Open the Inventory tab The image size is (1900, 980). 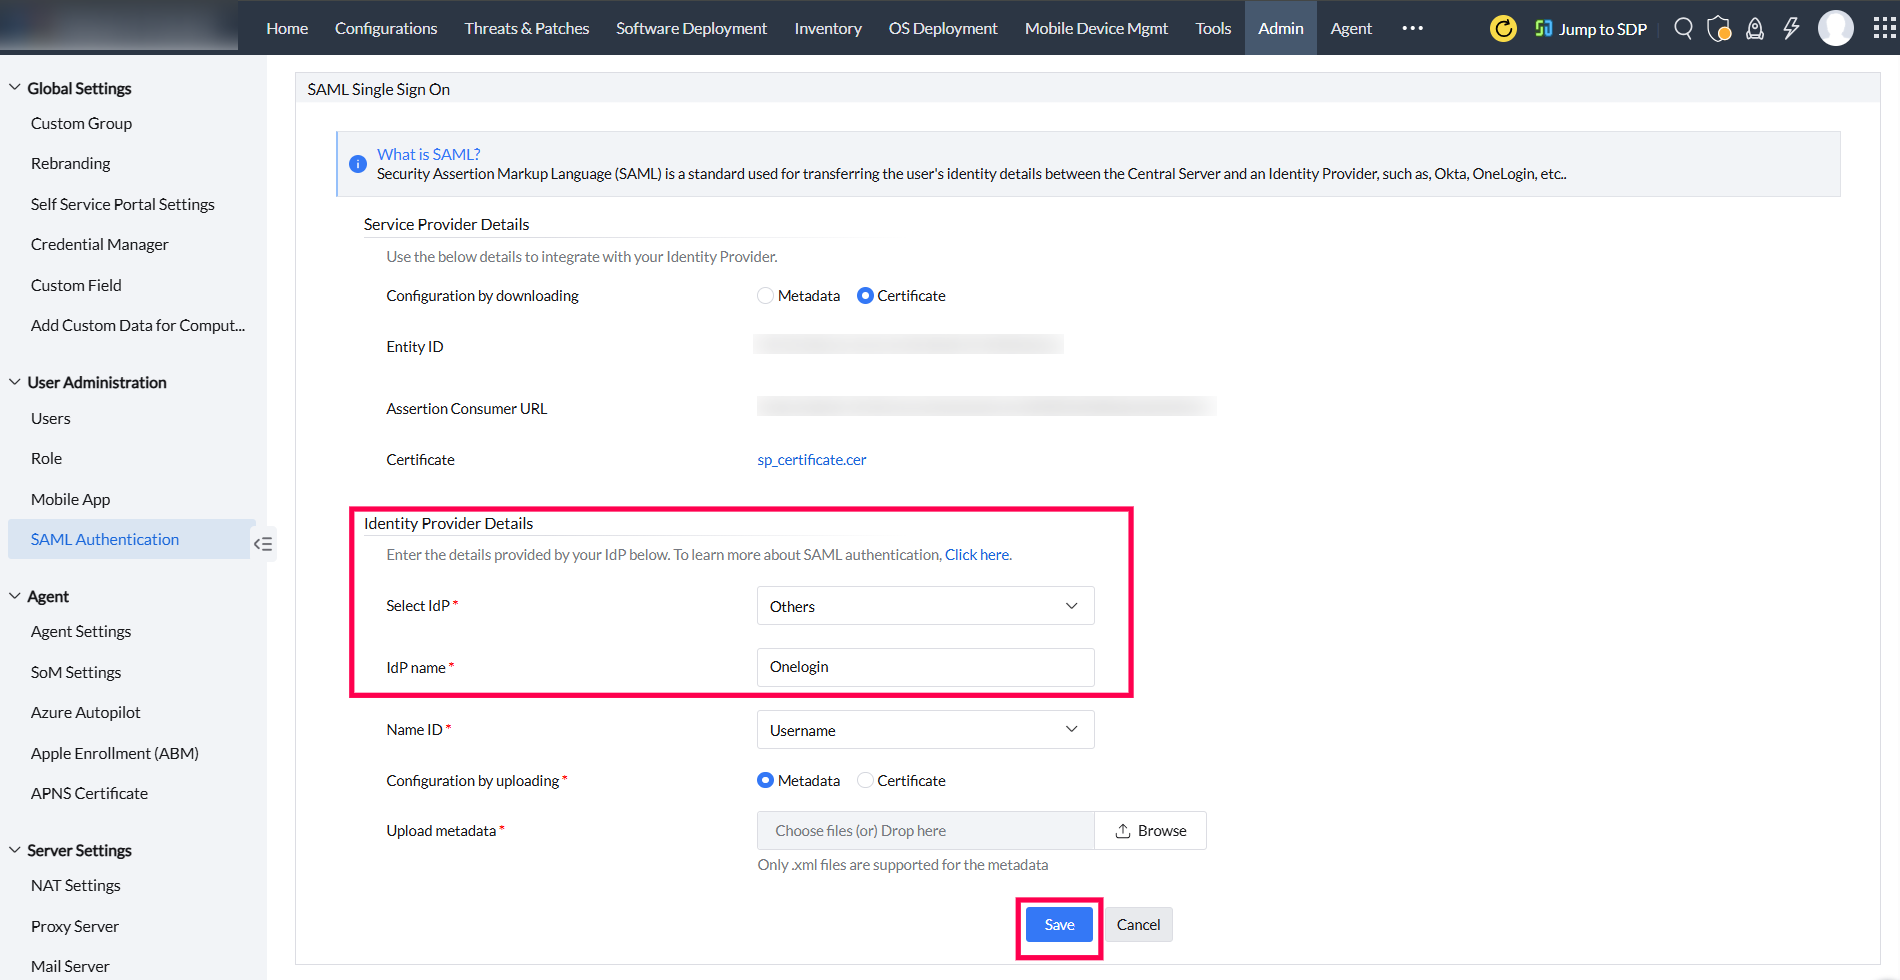click(828, 28)
